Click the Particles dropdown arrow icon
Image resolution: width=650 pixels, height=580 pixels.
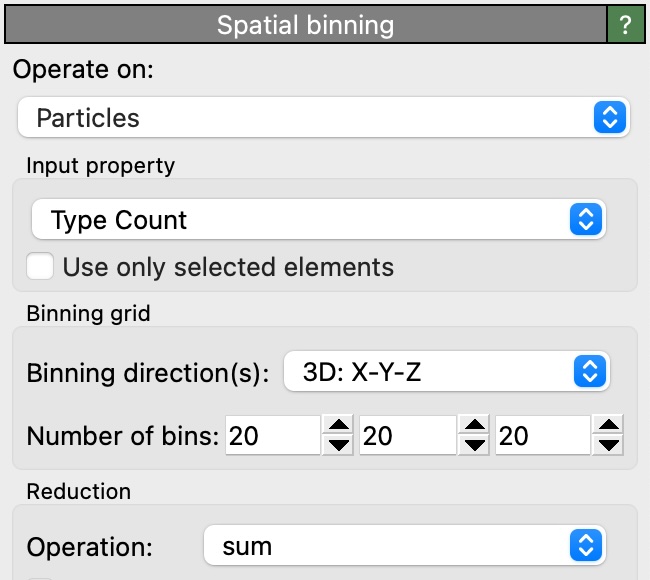coord(608,118)
